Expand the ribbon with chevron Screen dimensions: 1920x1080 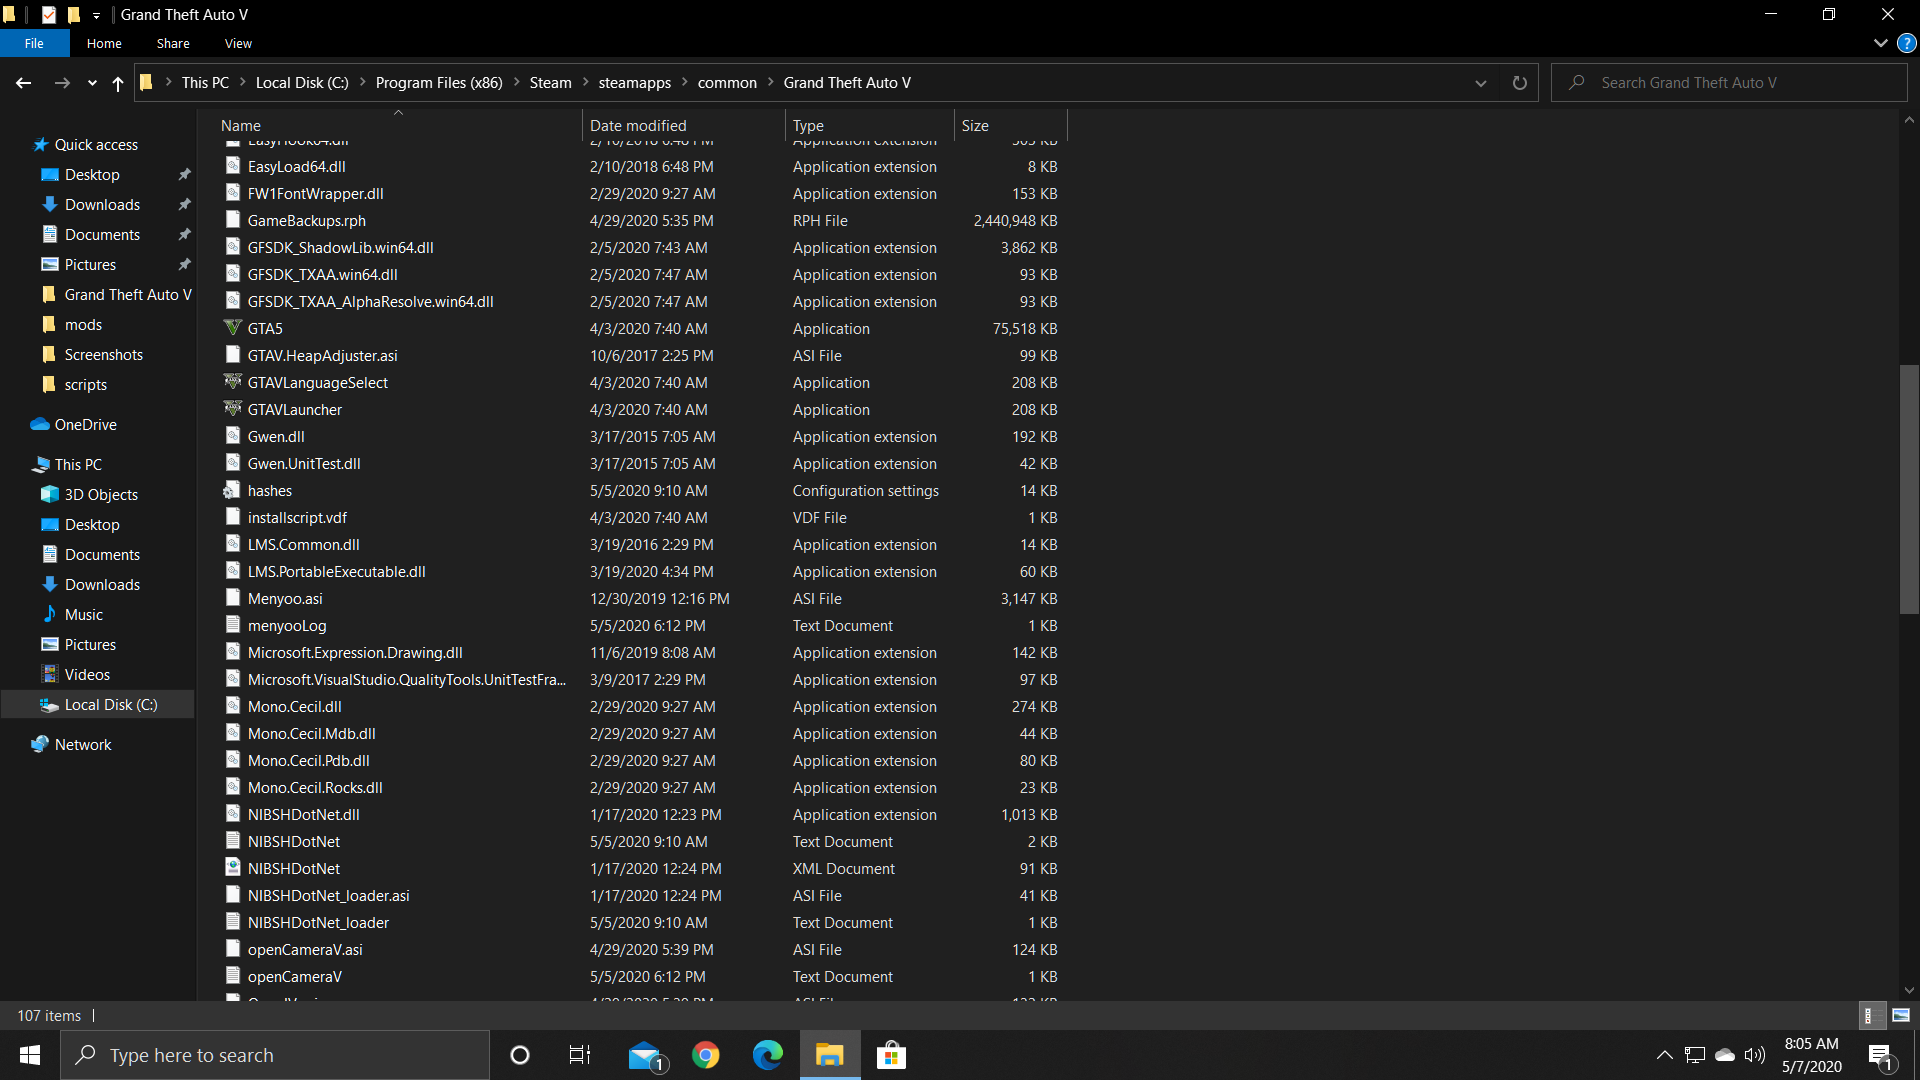tap(1880, 43)
